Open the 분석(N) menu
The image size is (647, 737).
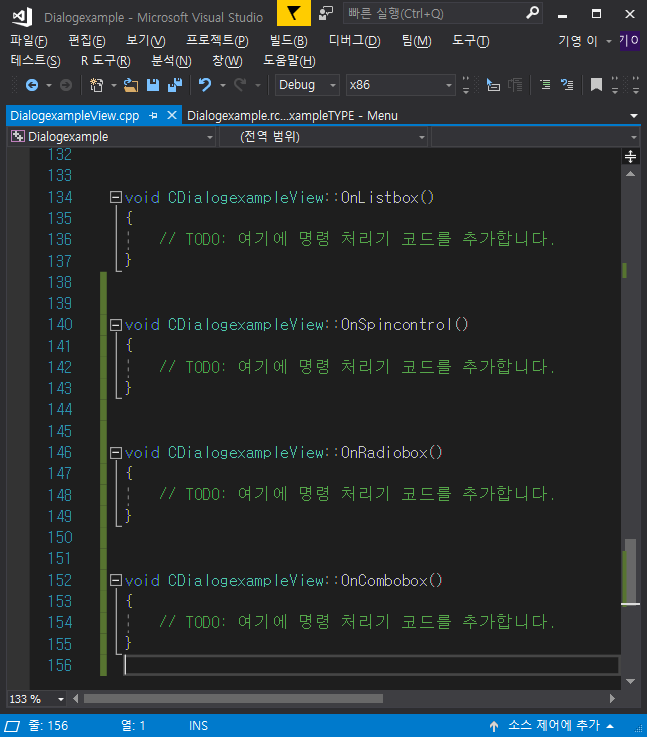[171, 61]
